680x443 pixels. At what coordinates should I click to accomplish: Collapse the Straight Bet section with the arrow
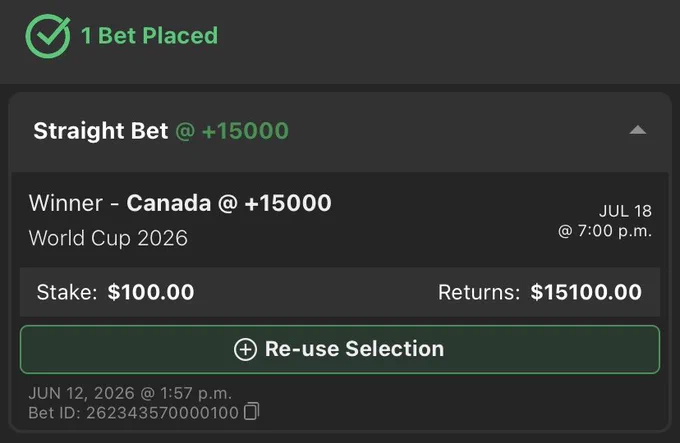click(638, 130)
